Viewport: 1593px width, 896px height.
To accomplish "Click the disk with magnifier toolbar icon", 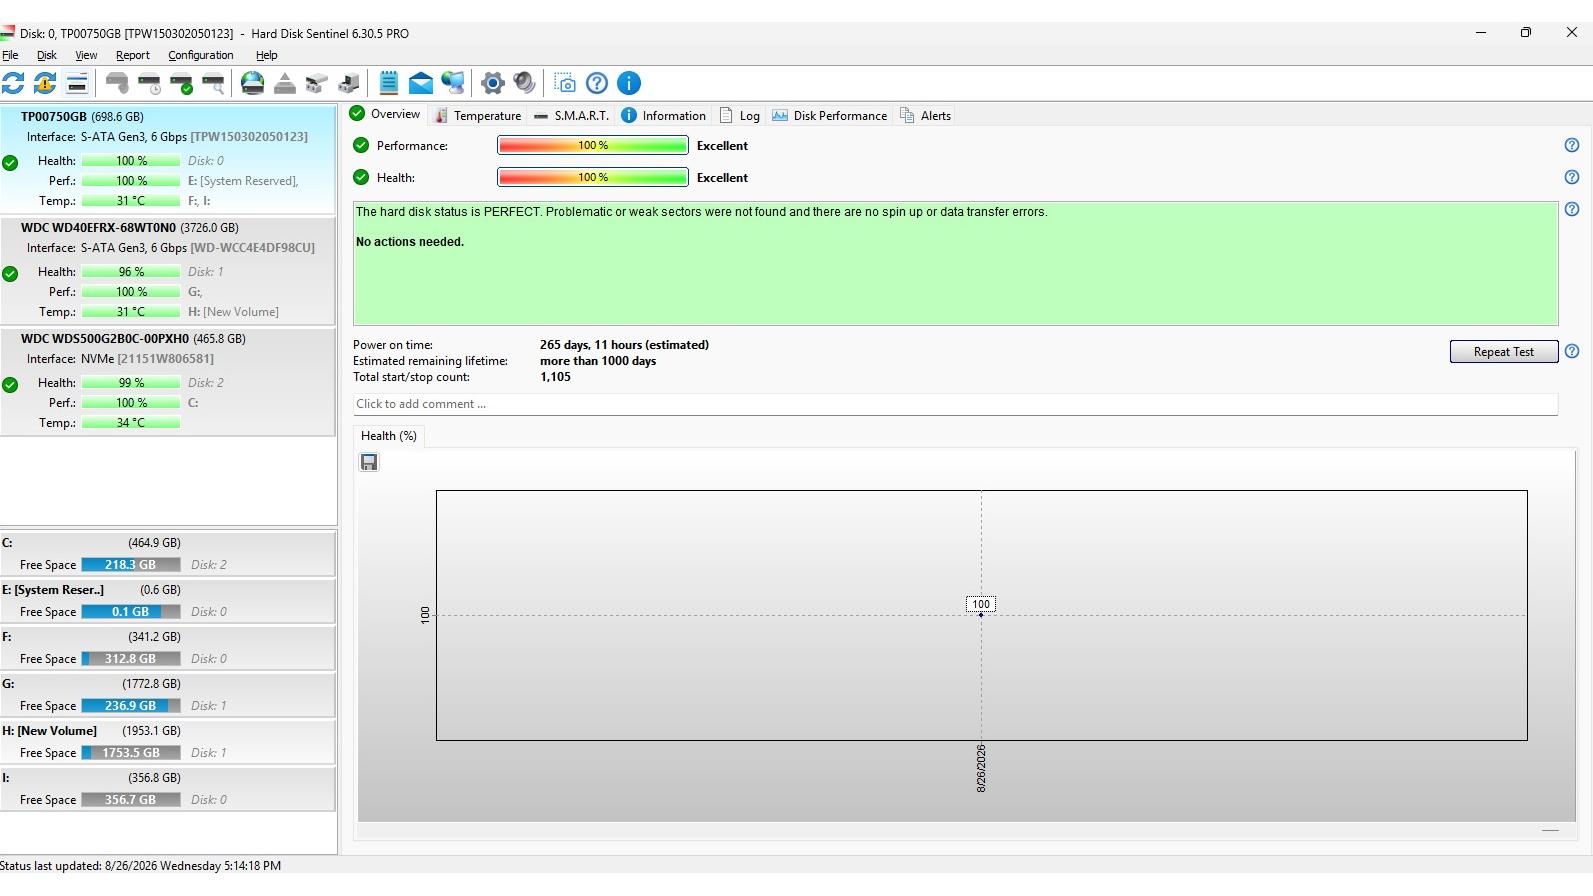I will click(213, 83).
